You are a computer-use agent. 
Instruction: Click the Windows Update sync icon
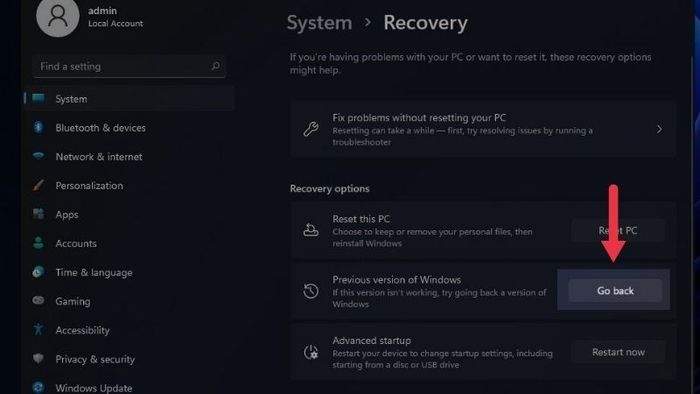pyautogui.click(x=38, y=387)
